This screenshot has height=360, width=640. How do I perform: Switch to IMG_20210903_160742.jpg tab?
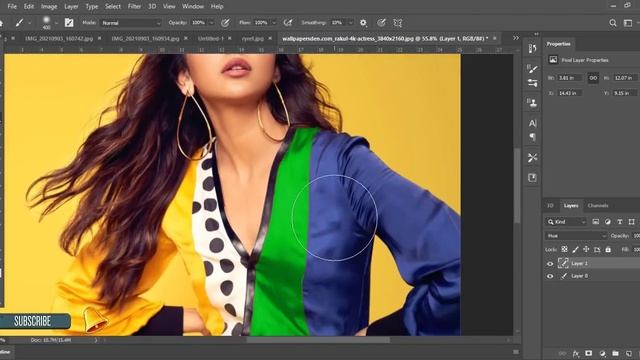(59, 38)
